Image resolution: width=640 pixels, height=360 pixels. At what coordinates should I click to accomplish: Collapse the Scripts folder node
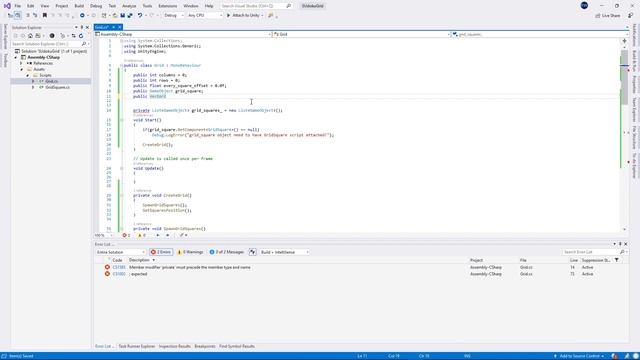pyautogui.click(x=28, y=76)
